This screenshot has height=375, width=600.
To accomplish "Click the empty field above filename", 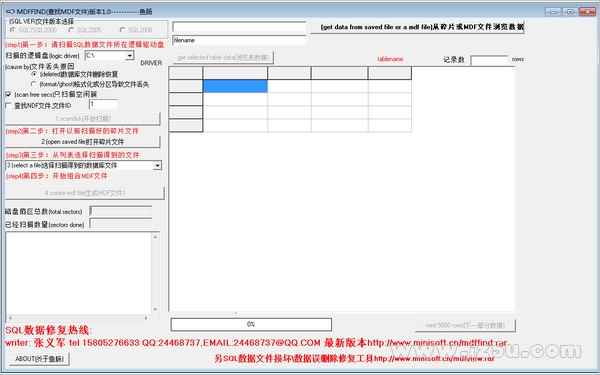I will click(x=239, y=27).
